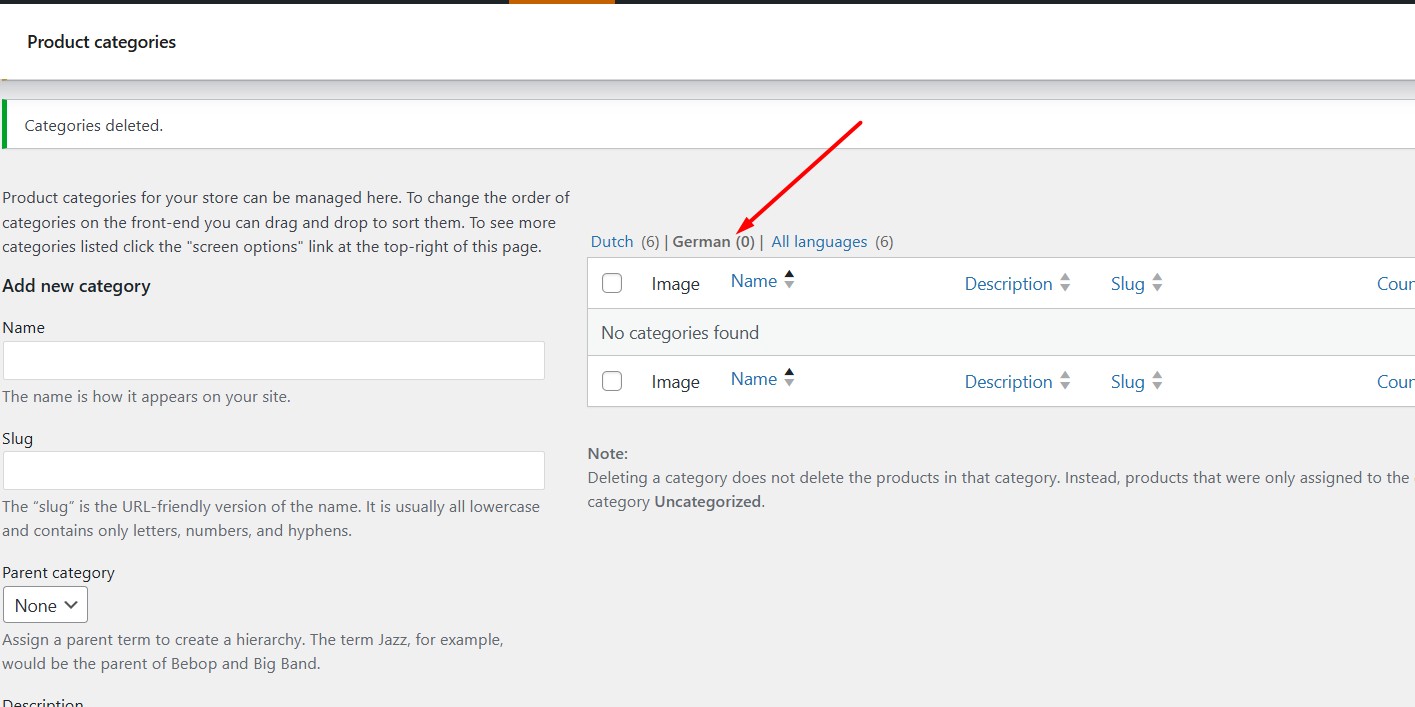Show categories for All languages
Screen dimensions: 1415x707
click(x=819, y=242)
